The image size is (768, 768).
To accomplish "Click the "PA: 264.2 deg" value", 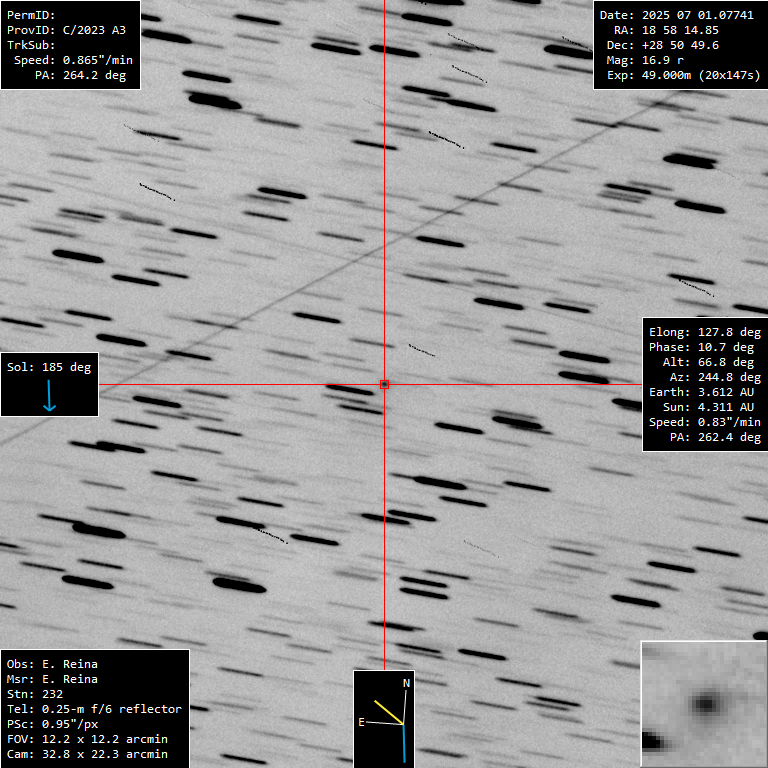I will click(80, 75).
